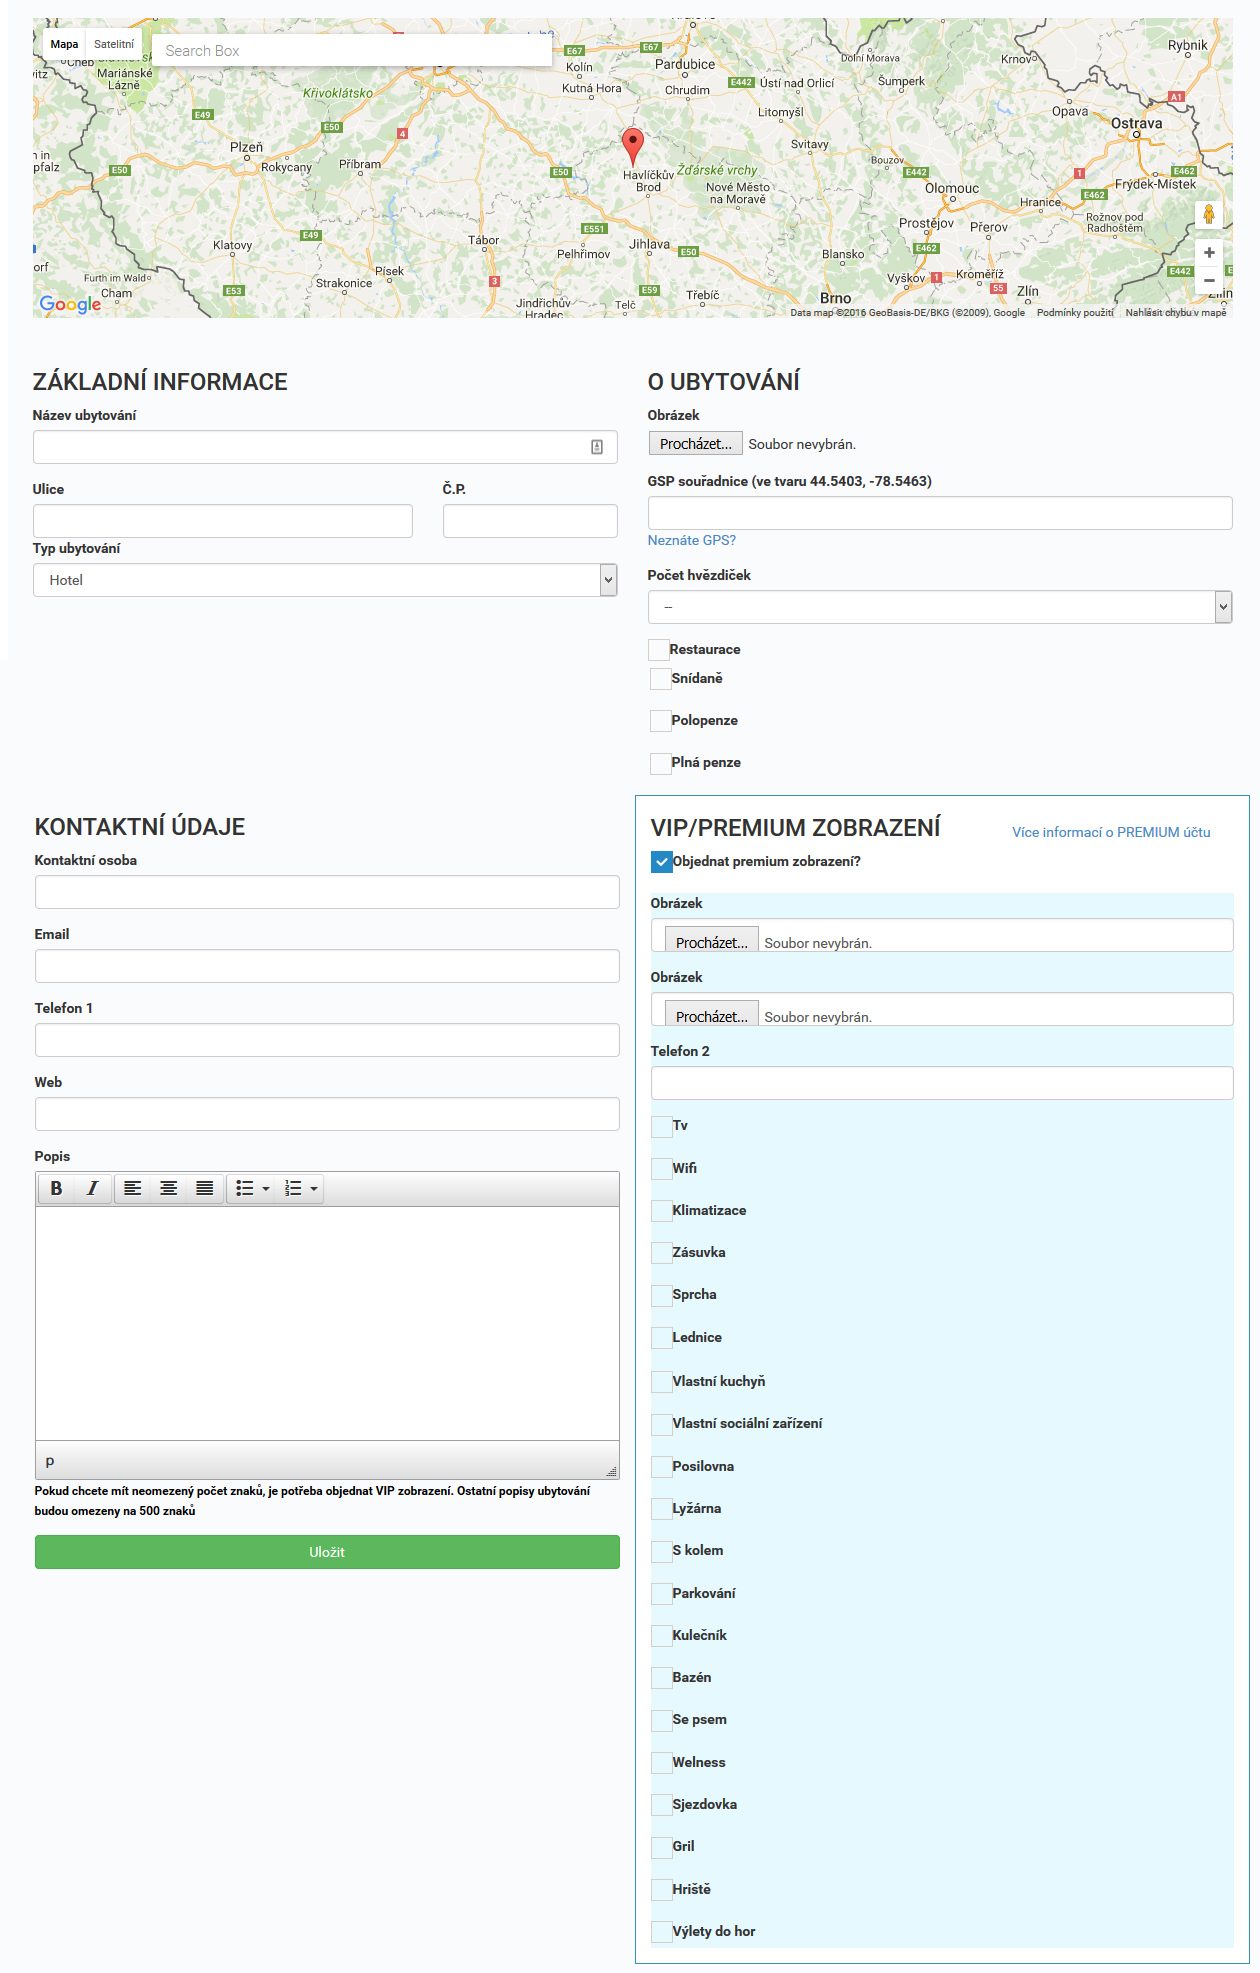
Task: Click the Č.P. input field
Action: [530, 521]
